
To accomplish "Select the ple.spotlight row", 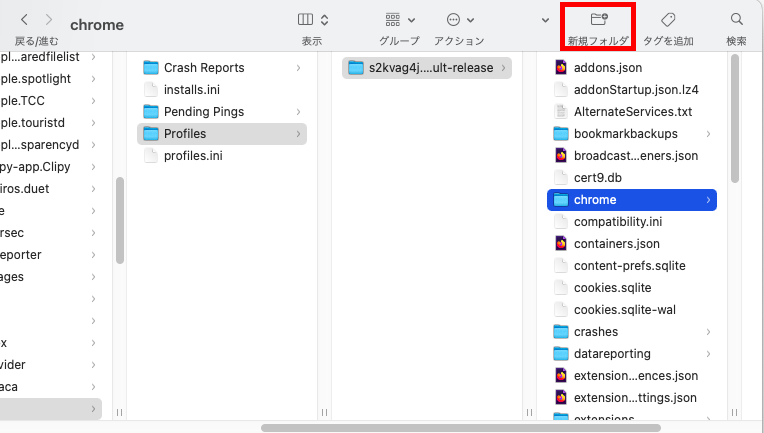I will (51, 78).
